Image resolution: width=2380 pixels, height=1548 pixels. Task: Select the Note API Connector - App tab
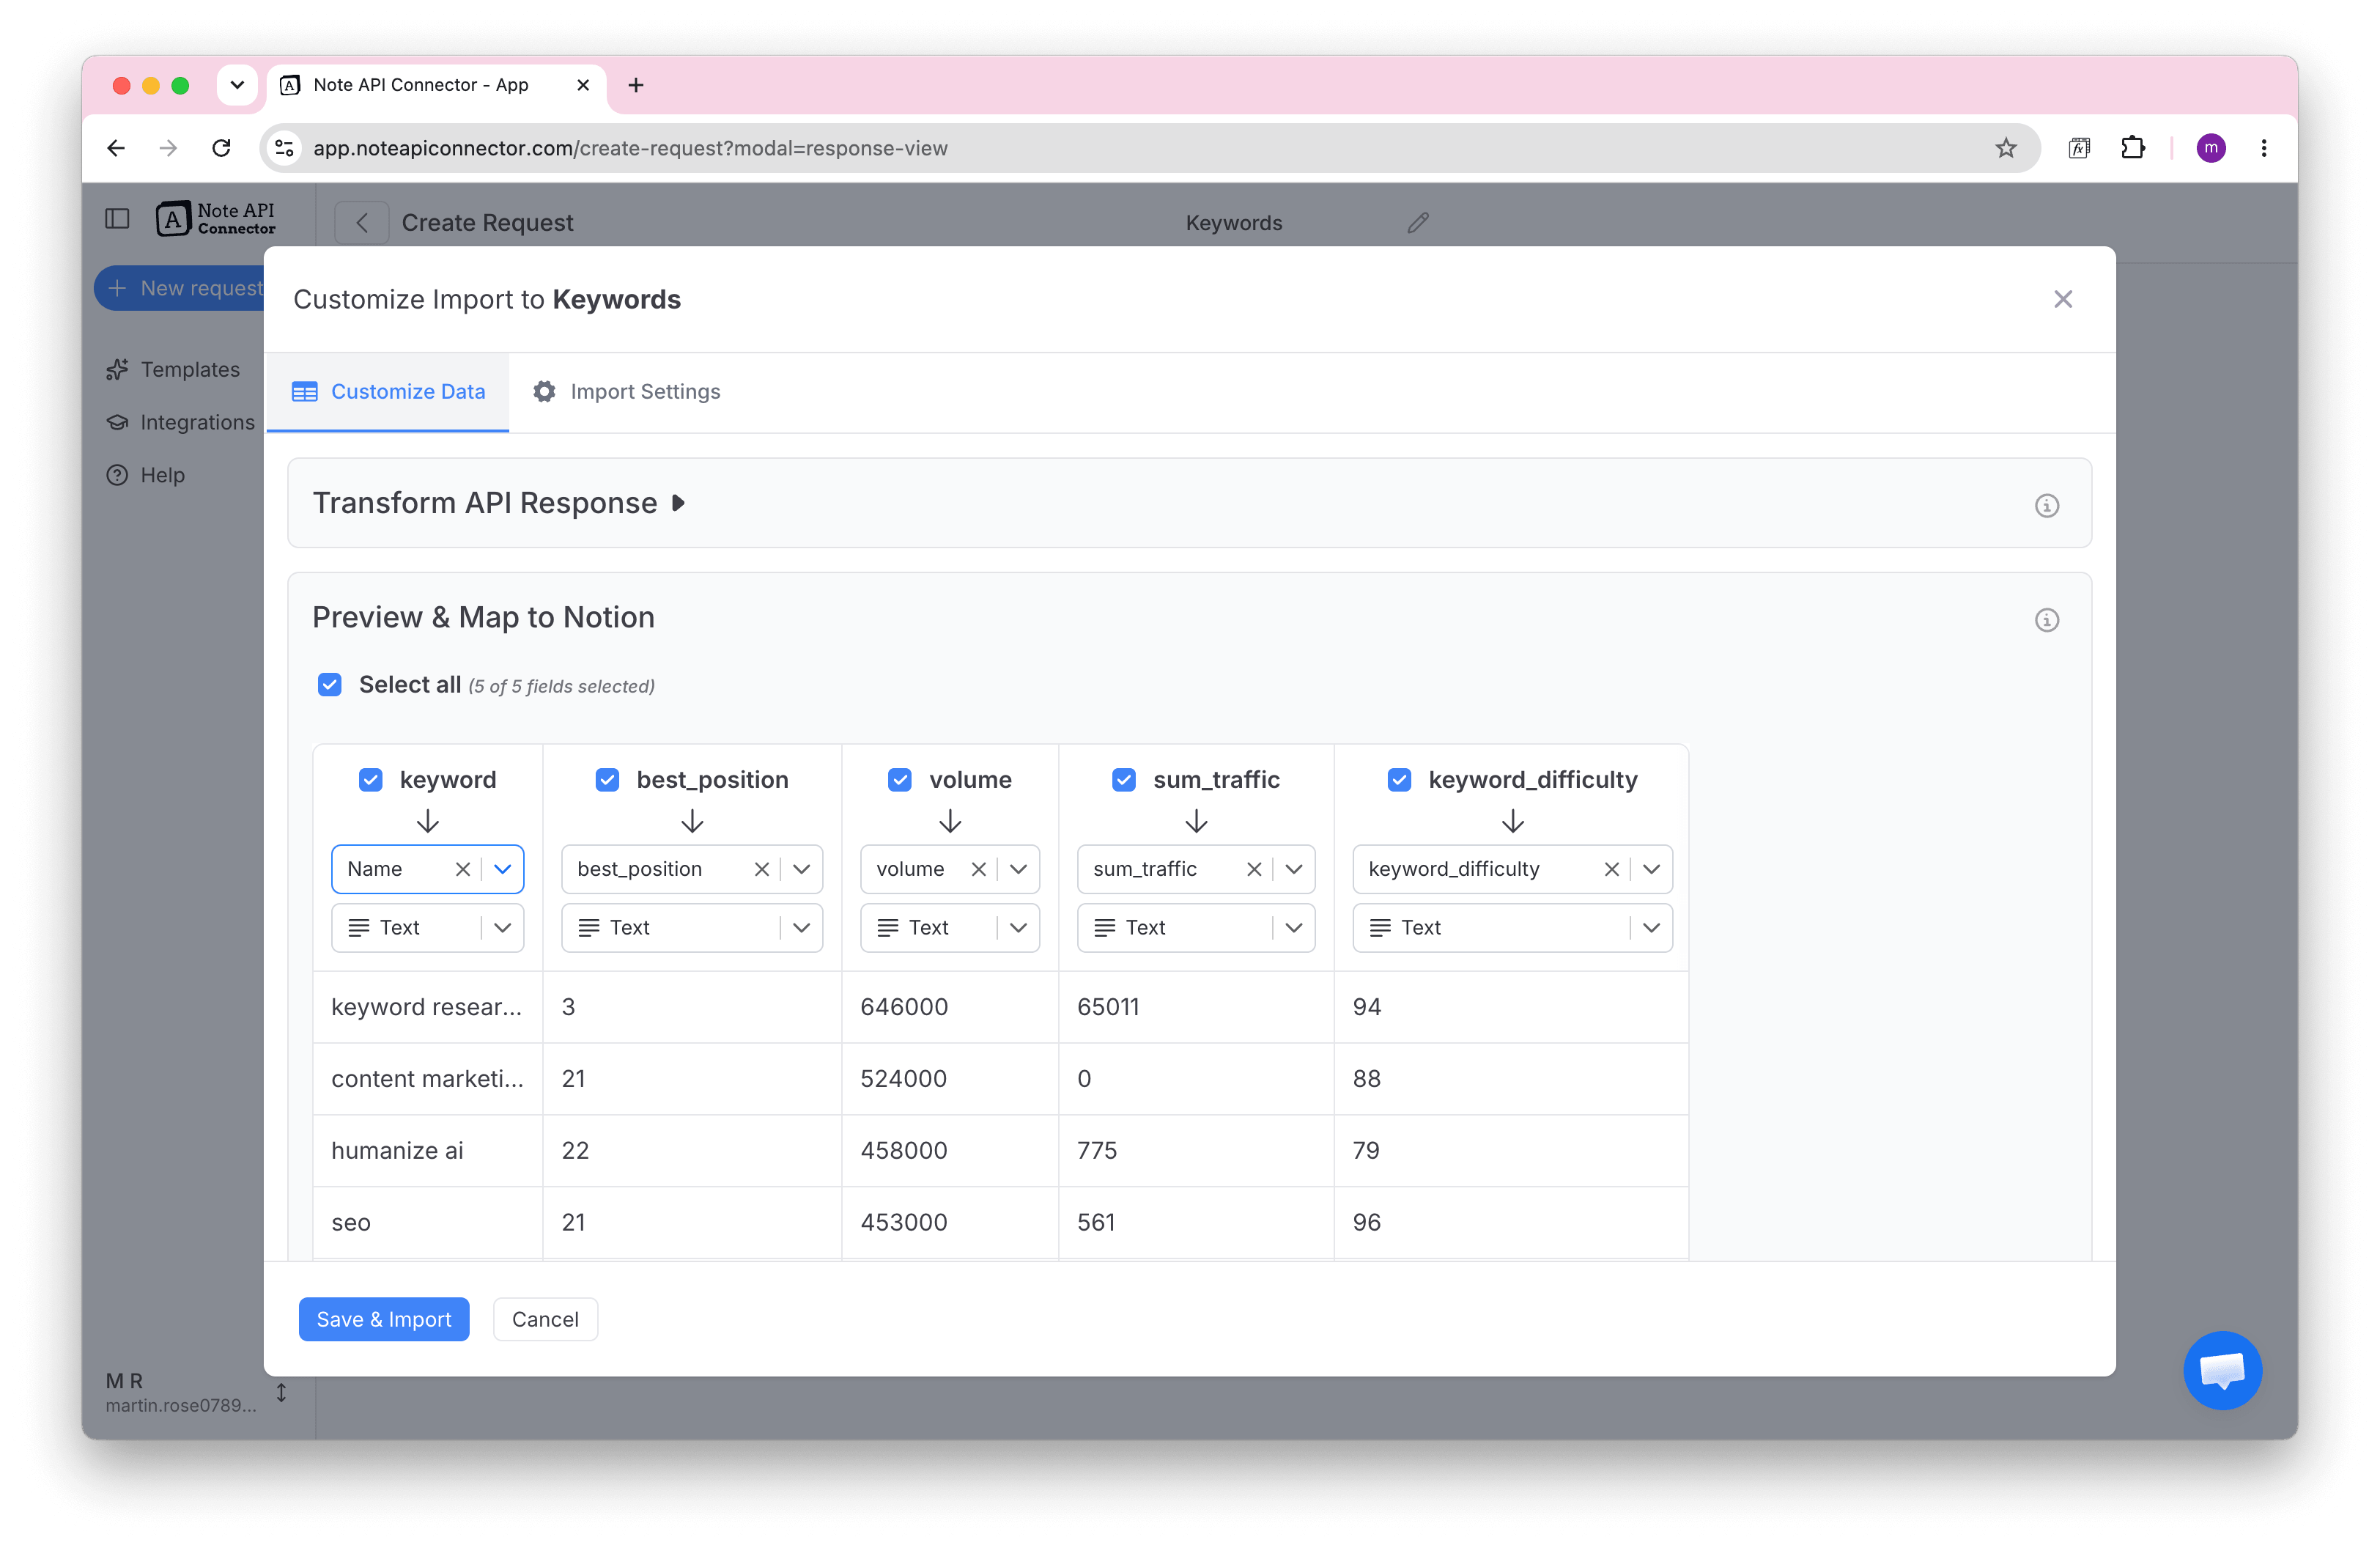coord(435,85)
